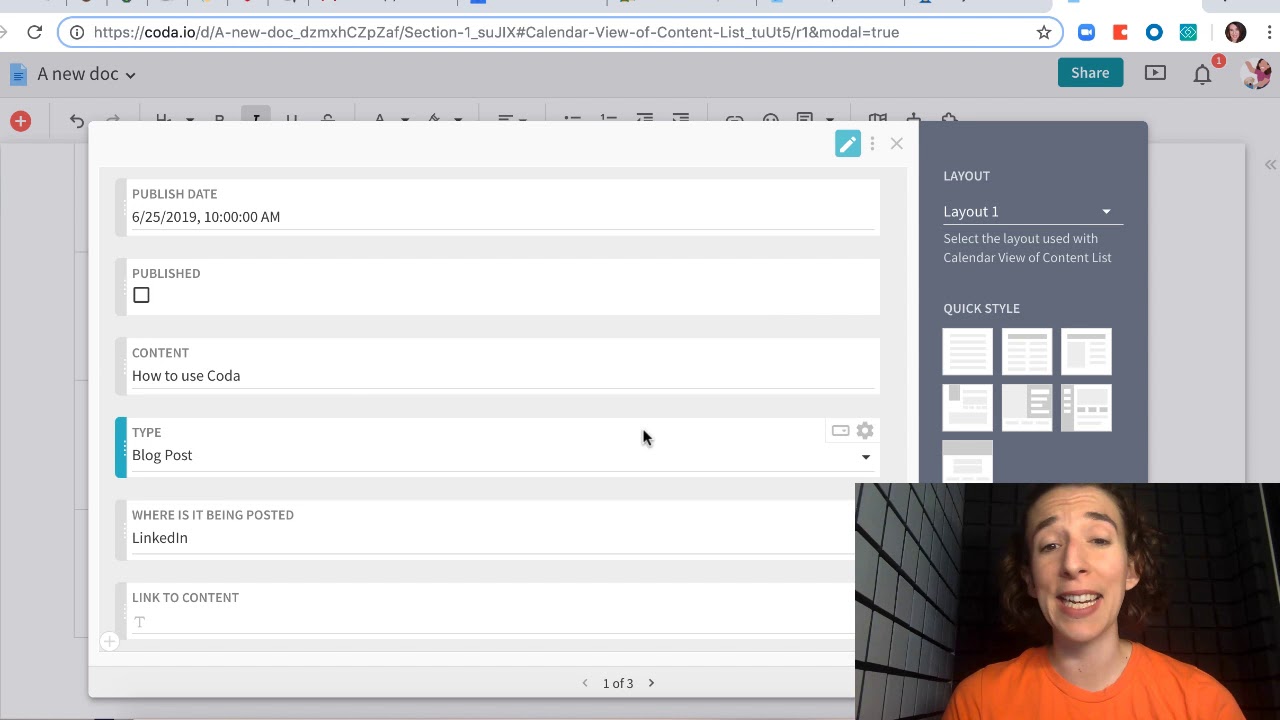Open the notifications bell icon
Viewport: 1280px width, 720px height.
pos(1203,74)
